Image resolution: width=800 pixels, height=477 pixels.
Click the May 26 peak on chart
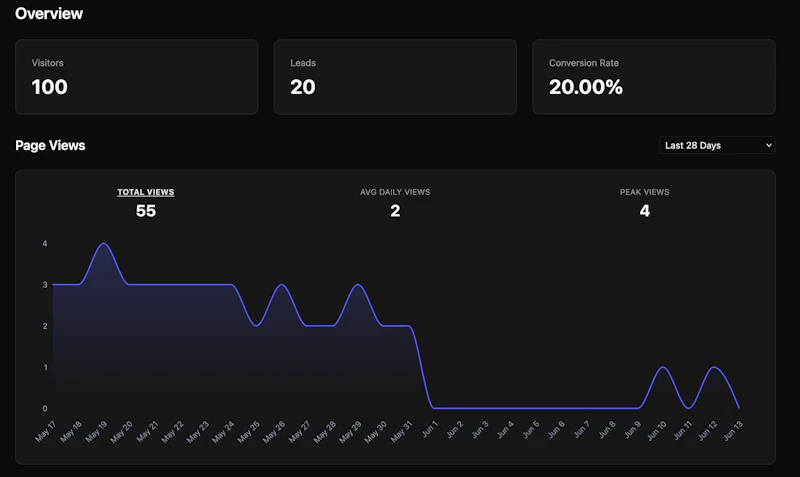(282, 285)
